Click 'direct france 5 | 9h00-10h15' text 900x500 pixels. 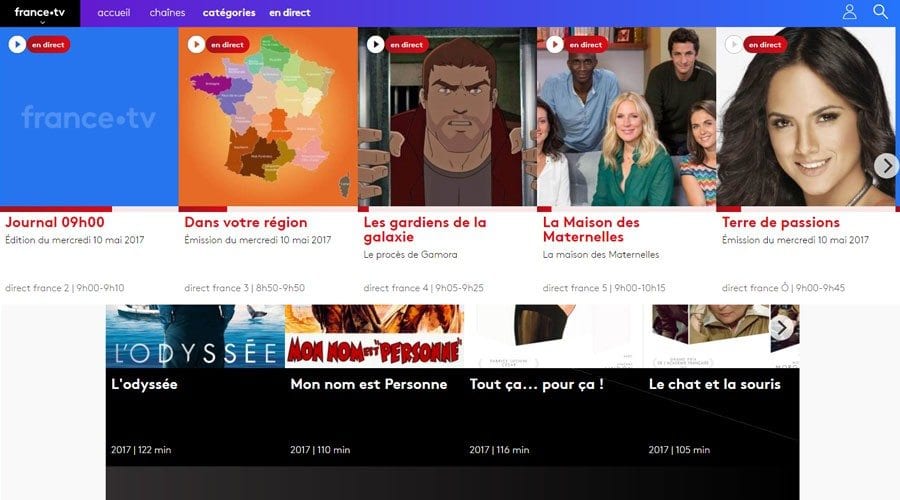pos(604,288)
